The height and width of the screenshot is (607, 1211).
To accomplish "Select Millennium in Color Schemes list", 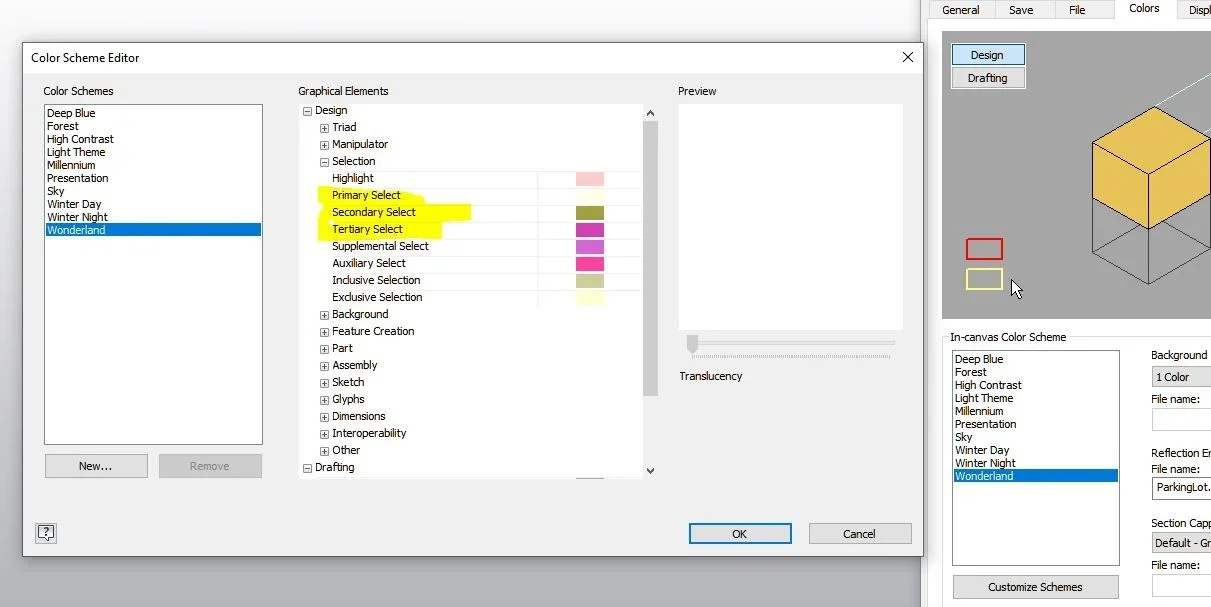I will (x=153, y=165).
